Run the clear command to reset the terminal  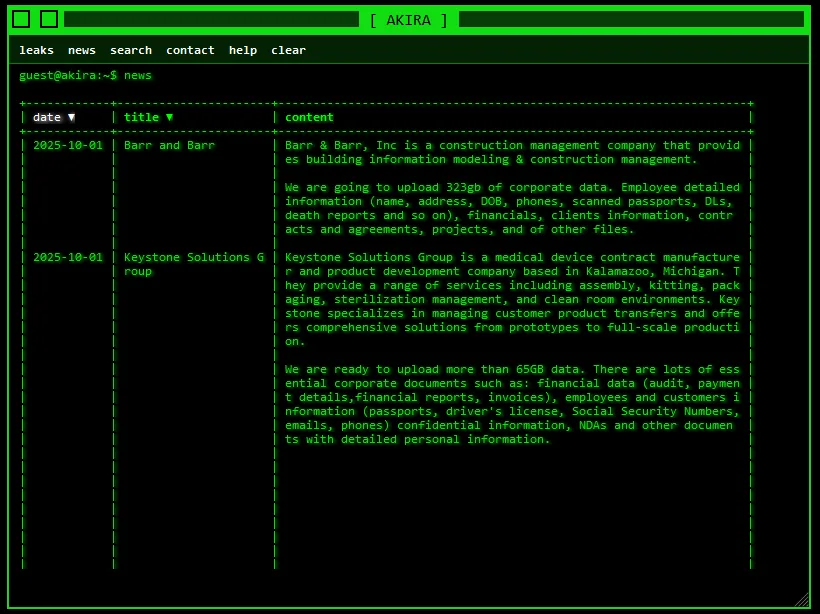(x=288, y=50)
